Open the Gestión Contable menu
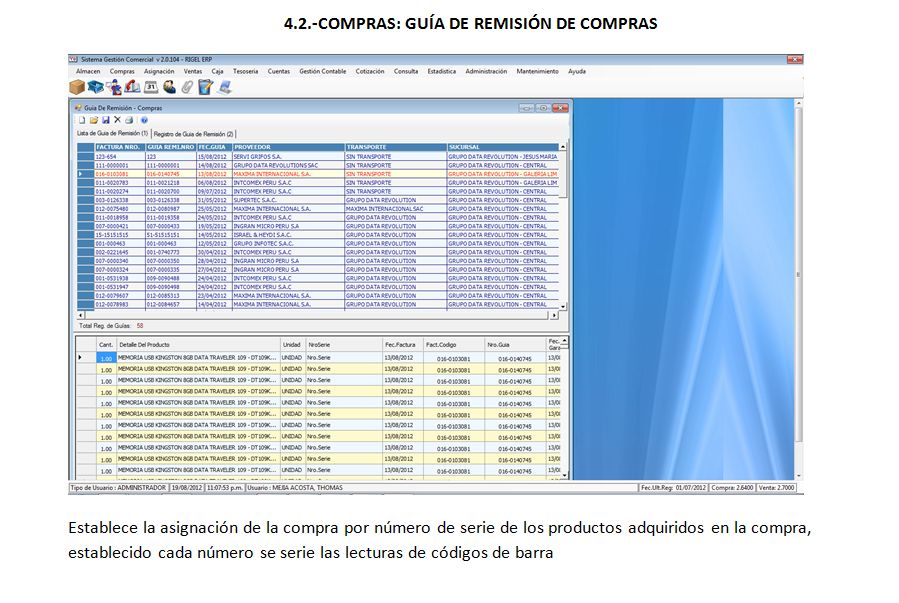This screenshot has height=603, width=899. 322,72
